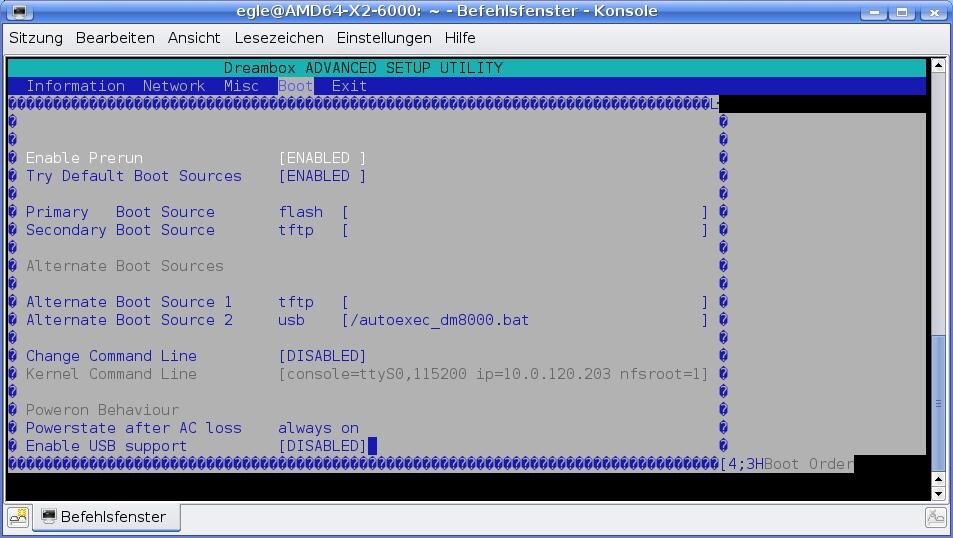Change Primary Boot Source flash value
Viewport: 953px width, 538px height.
tap(301, 212)
